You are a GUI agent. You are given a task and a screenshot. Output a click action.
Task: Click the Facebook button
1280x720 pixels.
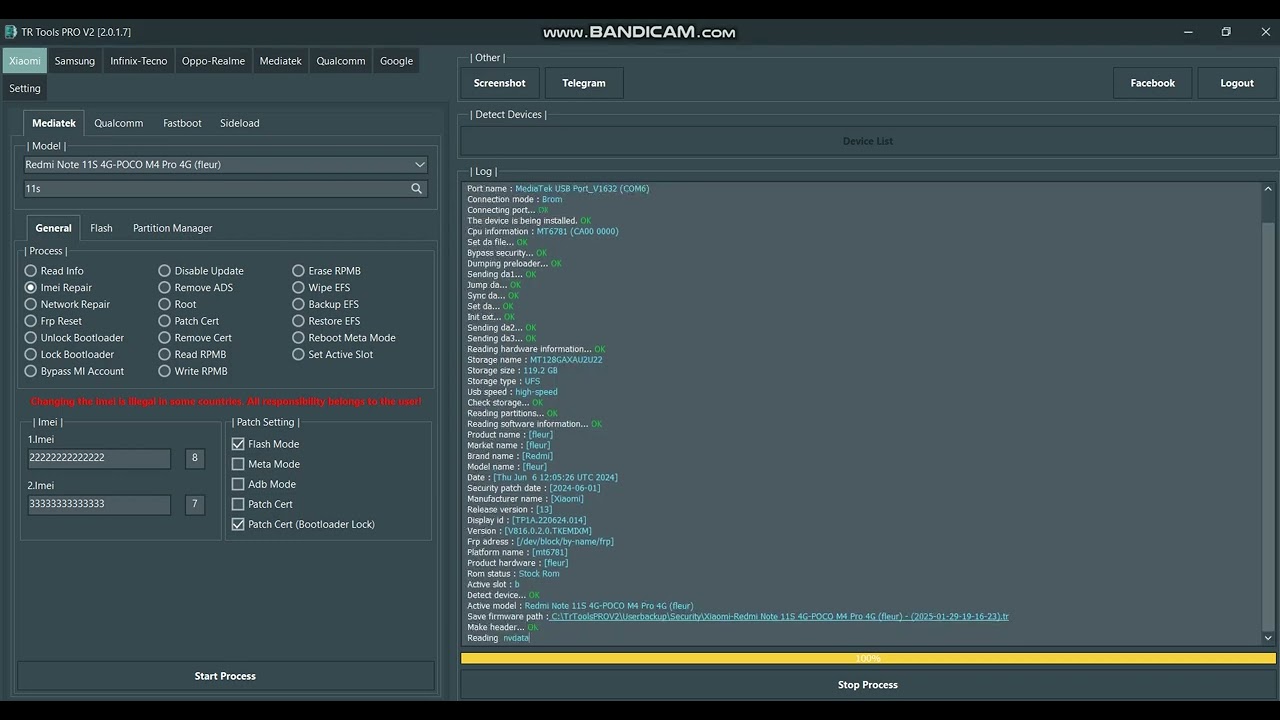[x=1153, y=83]
